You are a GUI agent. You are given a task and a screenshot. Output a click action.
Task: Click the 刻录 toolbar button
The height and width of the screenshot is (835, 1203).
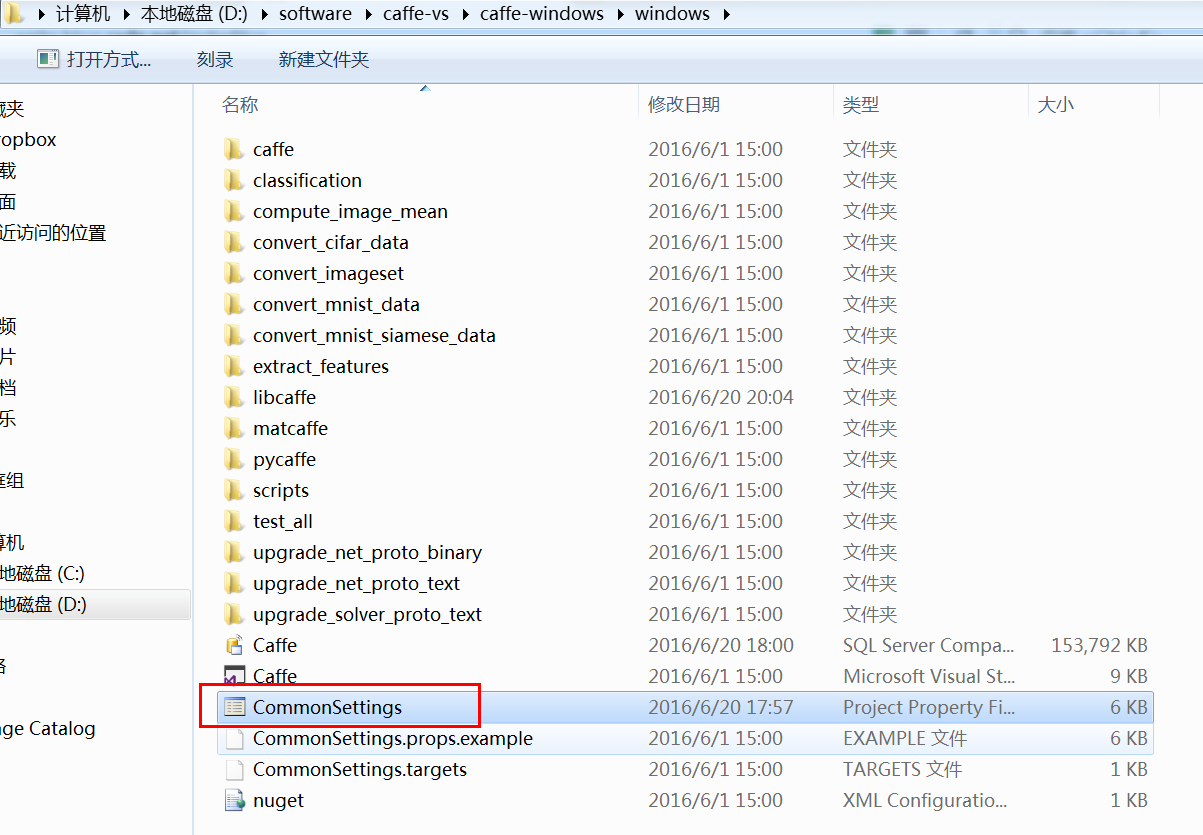(215, 60)
